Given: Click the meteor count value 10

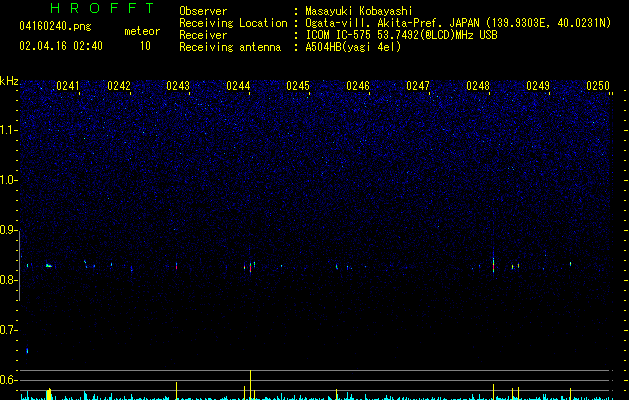Looking at the screenshot, I should coord(145,46).
